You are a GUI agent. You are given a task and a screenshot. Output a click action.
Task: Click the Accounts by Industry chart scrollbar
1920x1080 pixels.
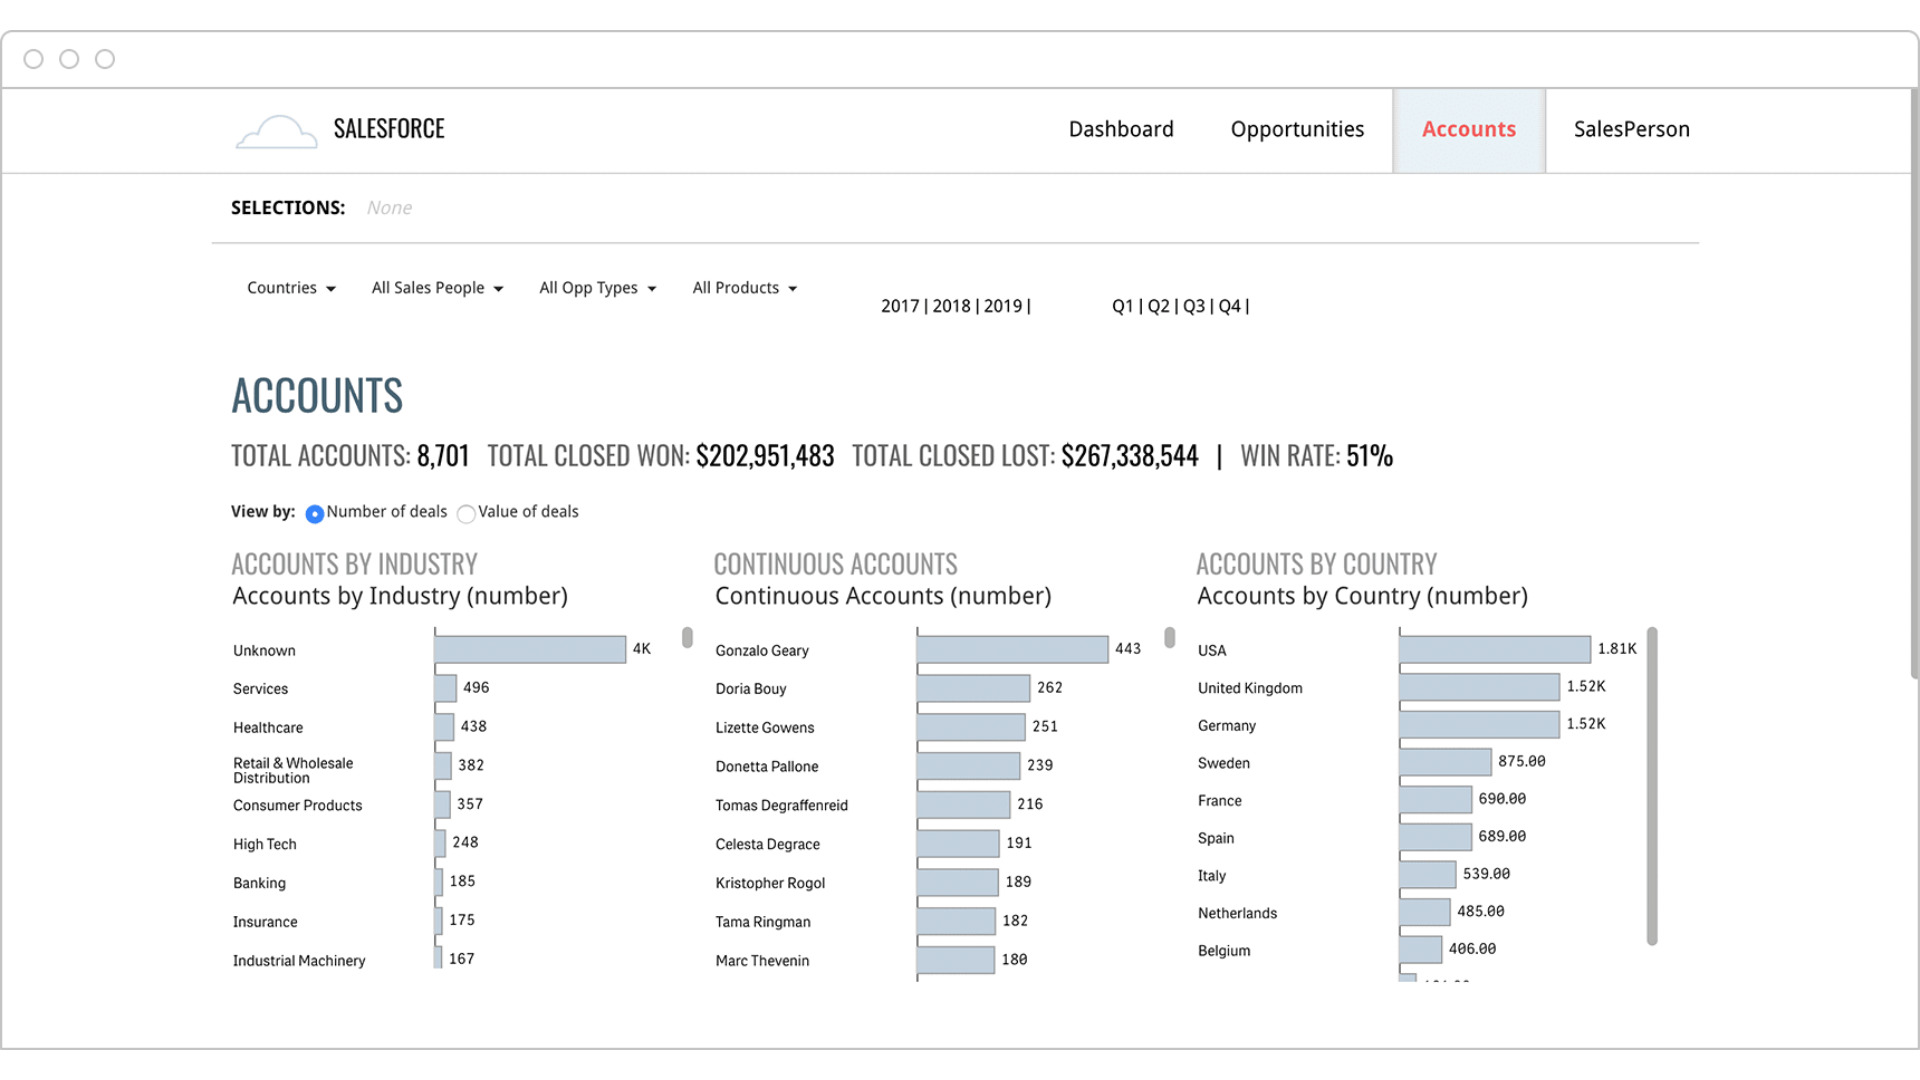(x=687, y=638)
